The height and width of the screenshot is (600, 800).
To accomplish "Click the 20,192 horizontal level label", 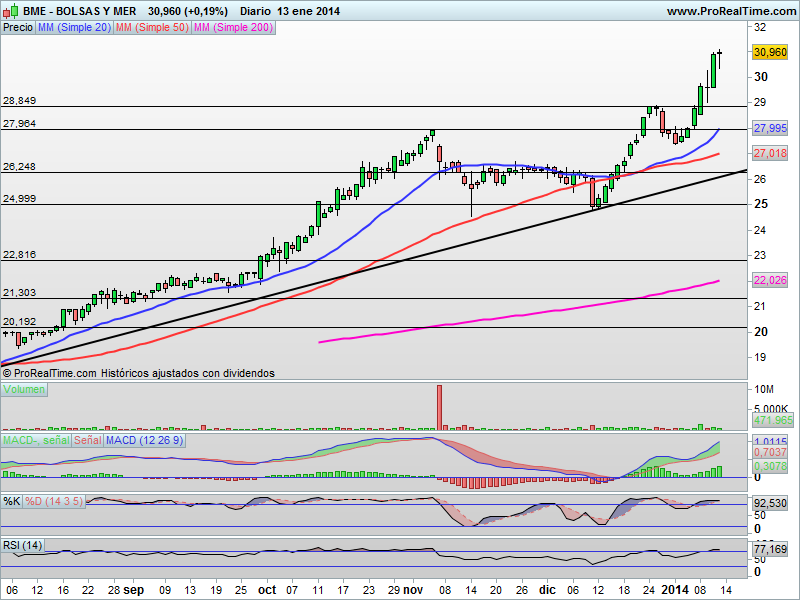I will 19,321.
